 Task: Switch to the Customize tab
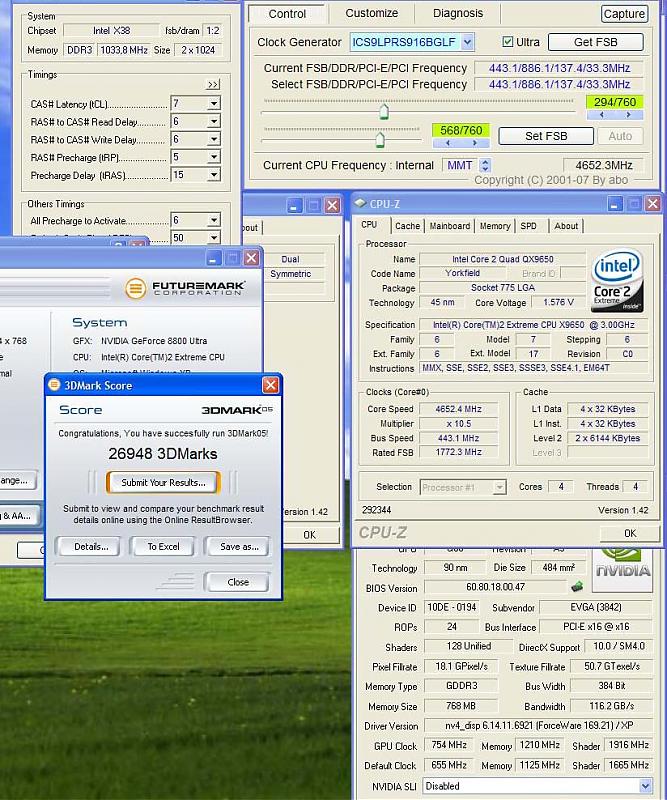(x=372, y=13)
